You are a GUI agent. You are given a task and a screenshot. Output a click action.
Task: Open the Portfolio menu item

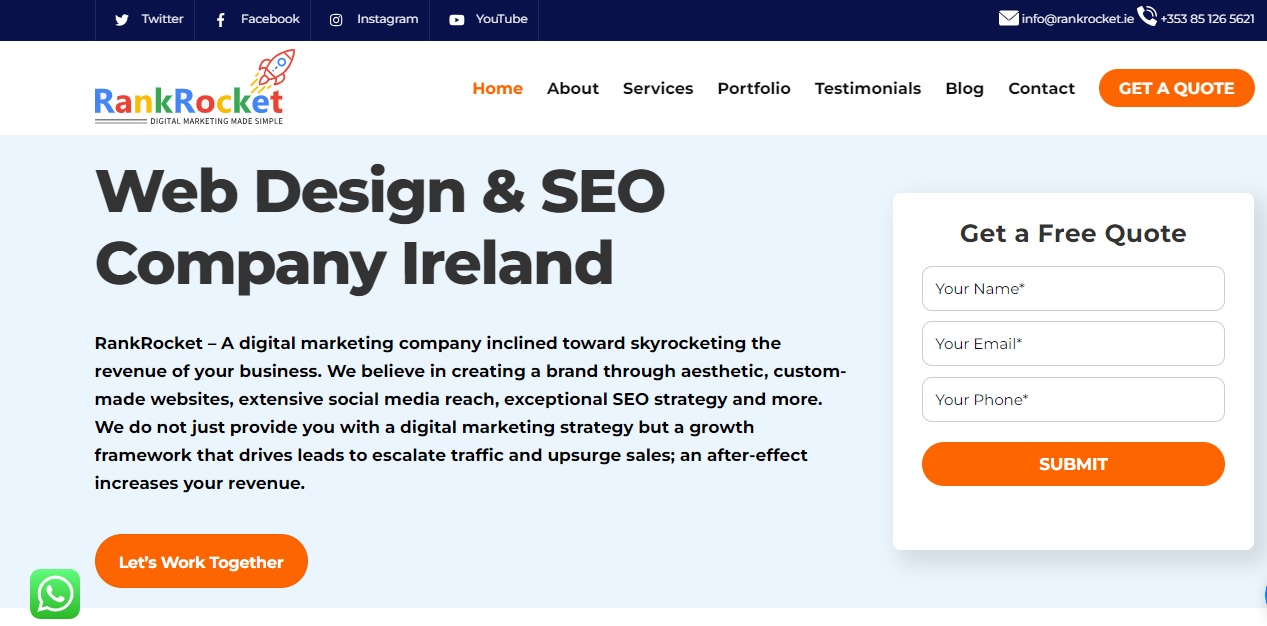tap(754, 88)
